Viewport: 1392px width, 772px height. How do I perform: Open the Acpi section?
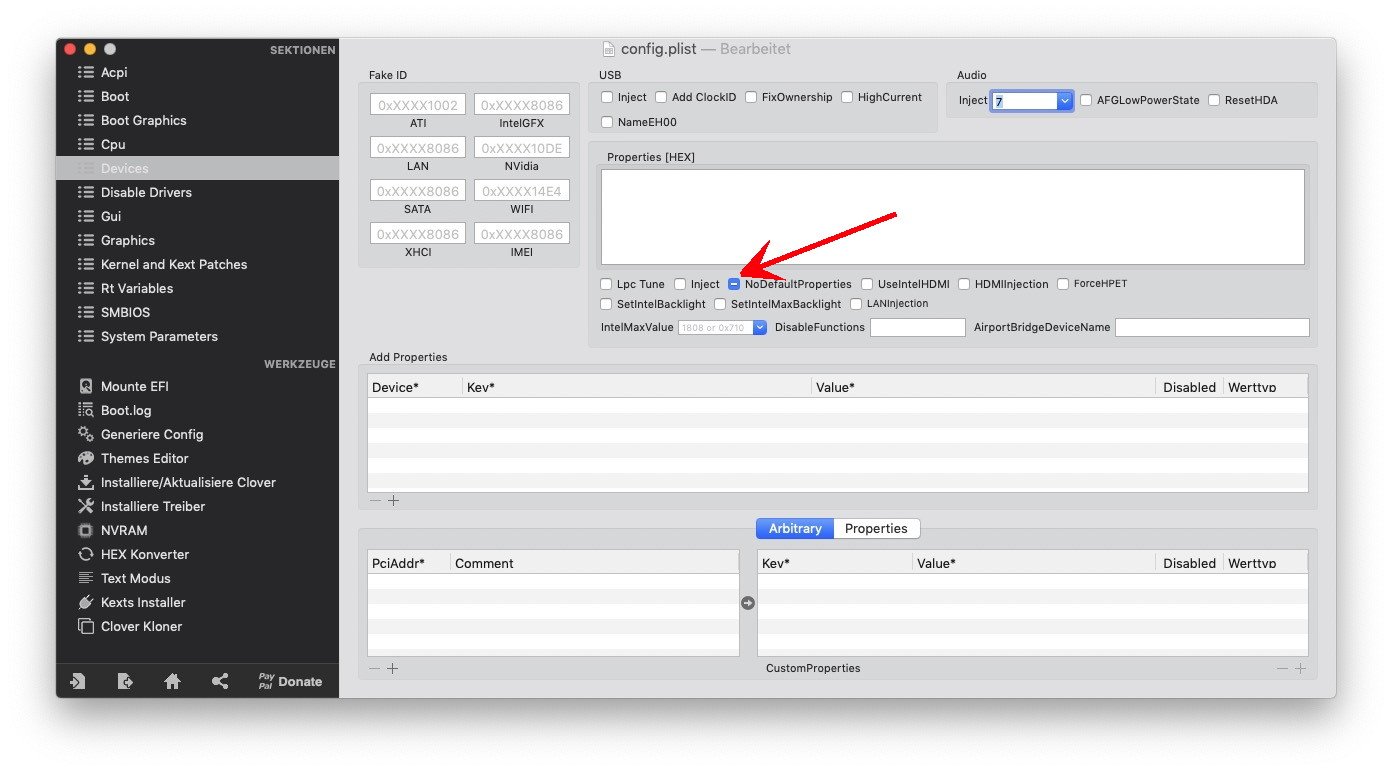click(114, 72)
